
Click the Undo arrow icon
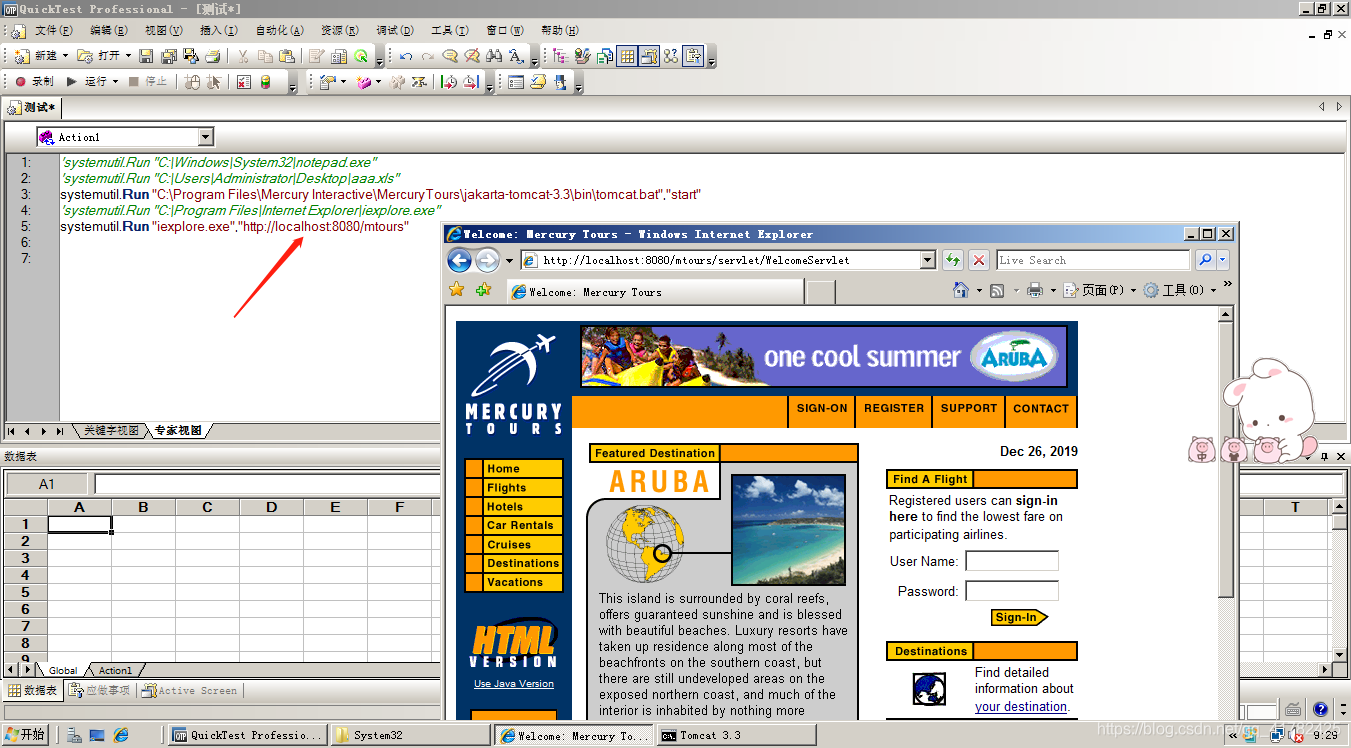click(x=405, y=57)
